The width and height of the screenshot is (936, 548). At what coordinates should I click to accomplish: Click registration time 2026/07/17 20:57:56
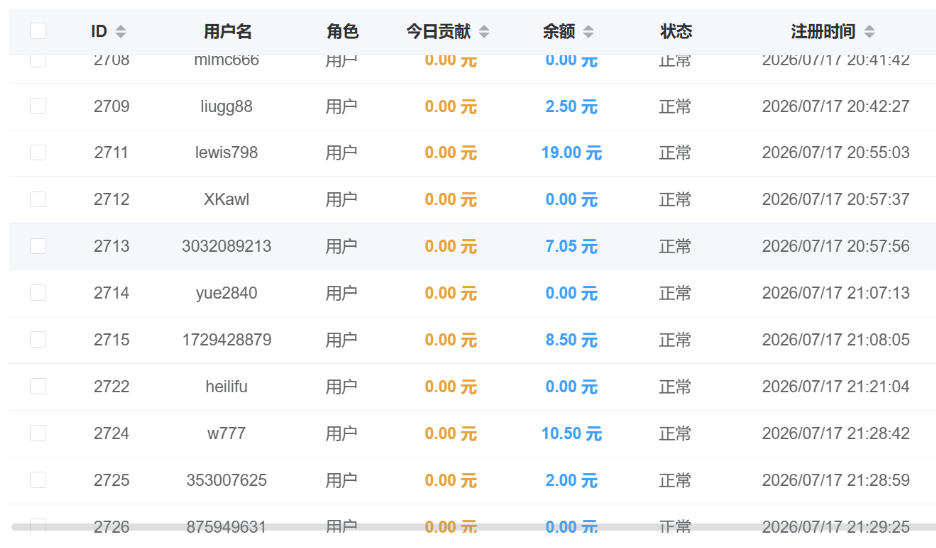836,246
